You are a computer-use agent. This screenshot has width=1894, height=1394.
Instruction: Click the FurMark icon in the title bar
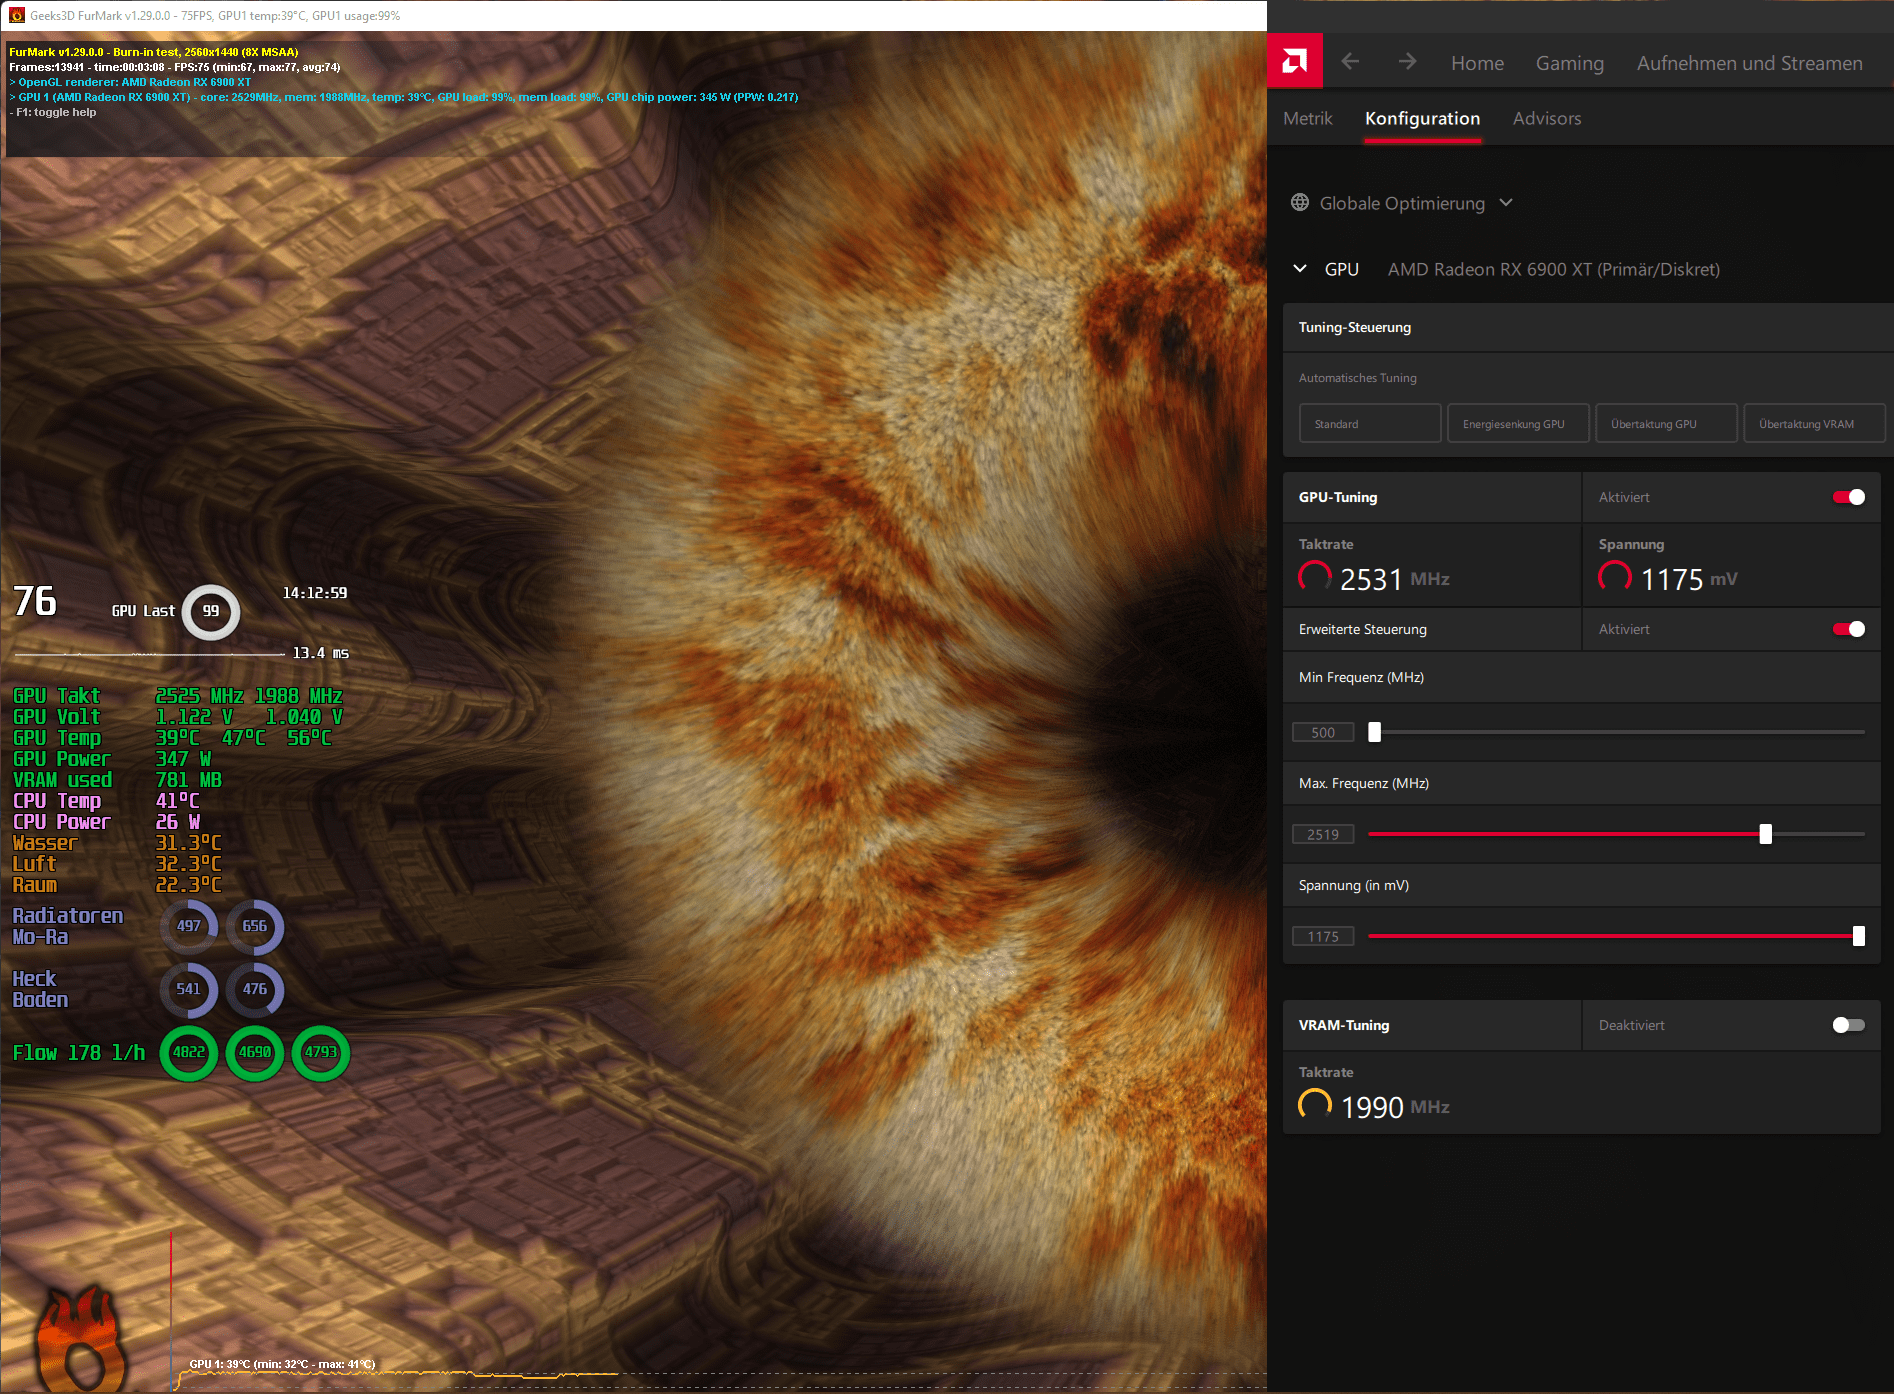(16, 15)
